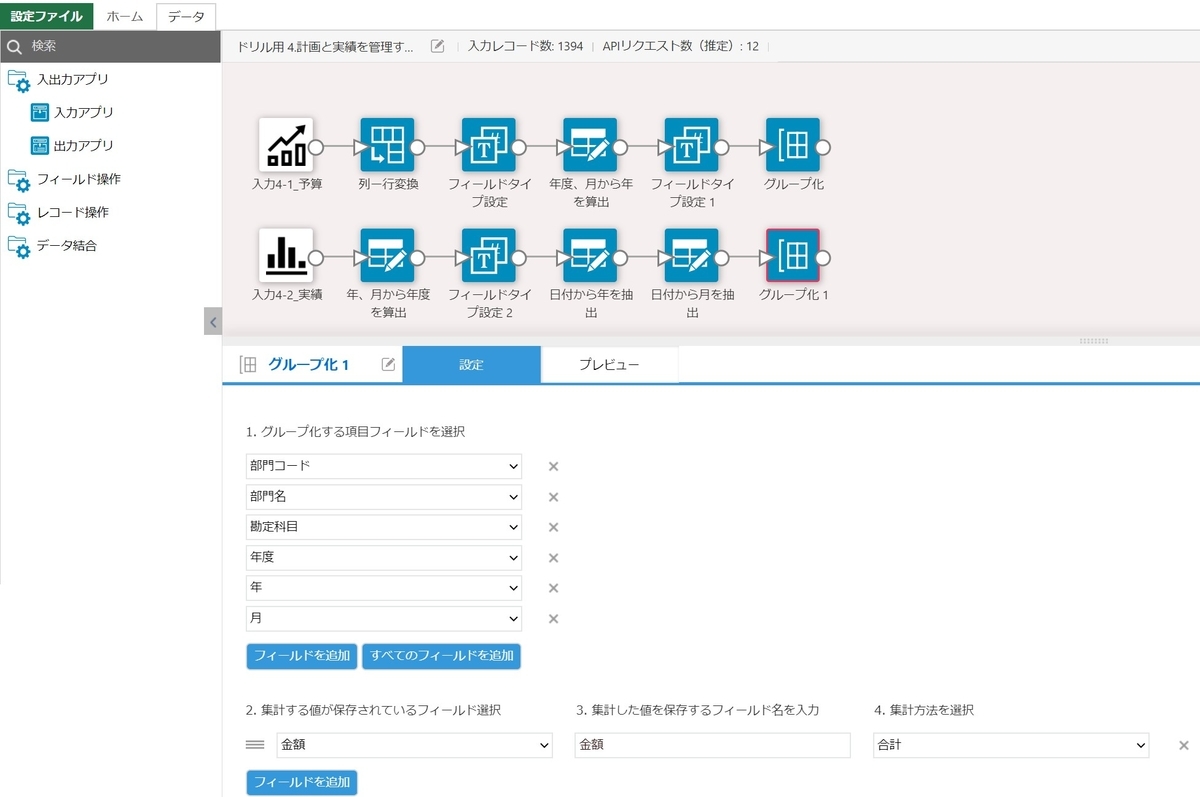
Task: Select 出力アプリ in the sidebar
Action: 72,145
